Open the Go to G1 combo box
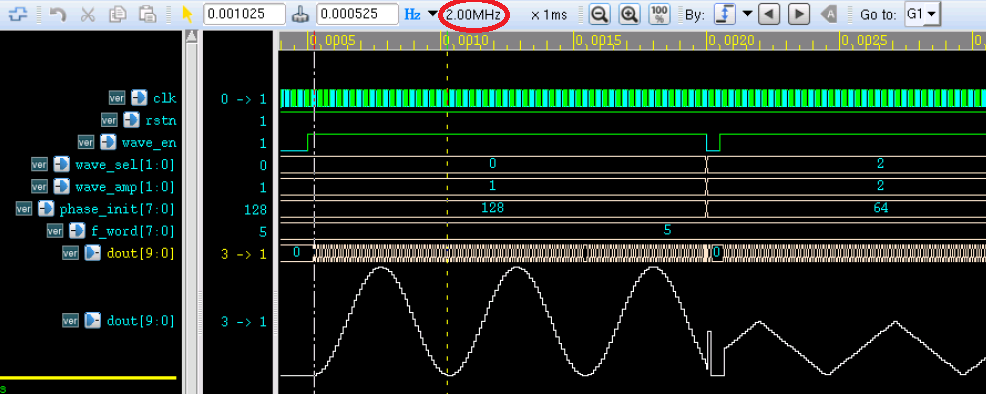 pyautogui.click(x=922, y=14)
